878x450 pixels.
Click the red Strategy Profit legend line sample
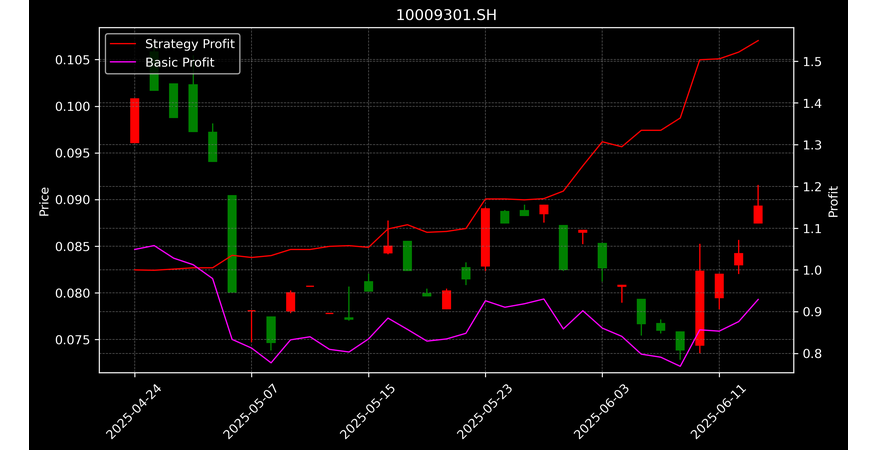pyautogui.click(x=123, y=44)
